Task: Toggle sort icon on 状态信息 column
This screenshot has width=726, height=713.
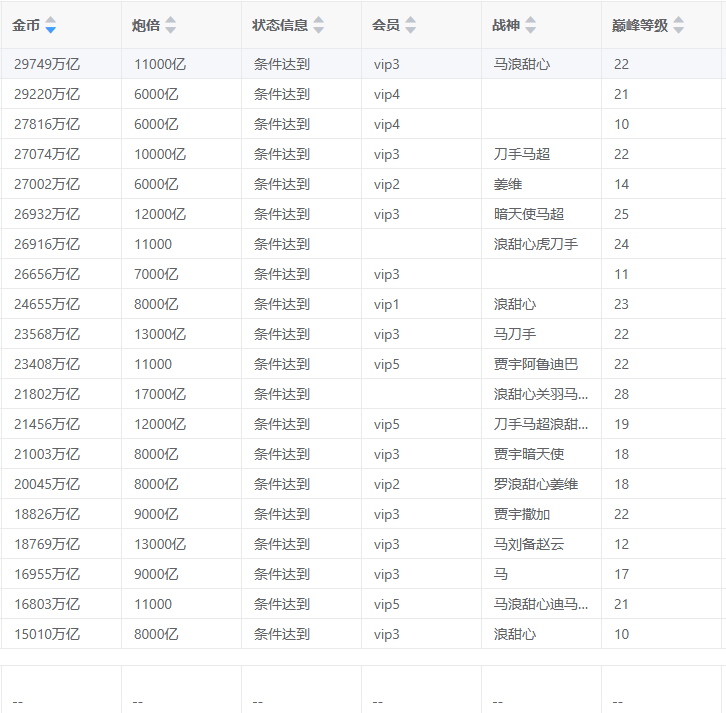Action: tap(318, 25)
